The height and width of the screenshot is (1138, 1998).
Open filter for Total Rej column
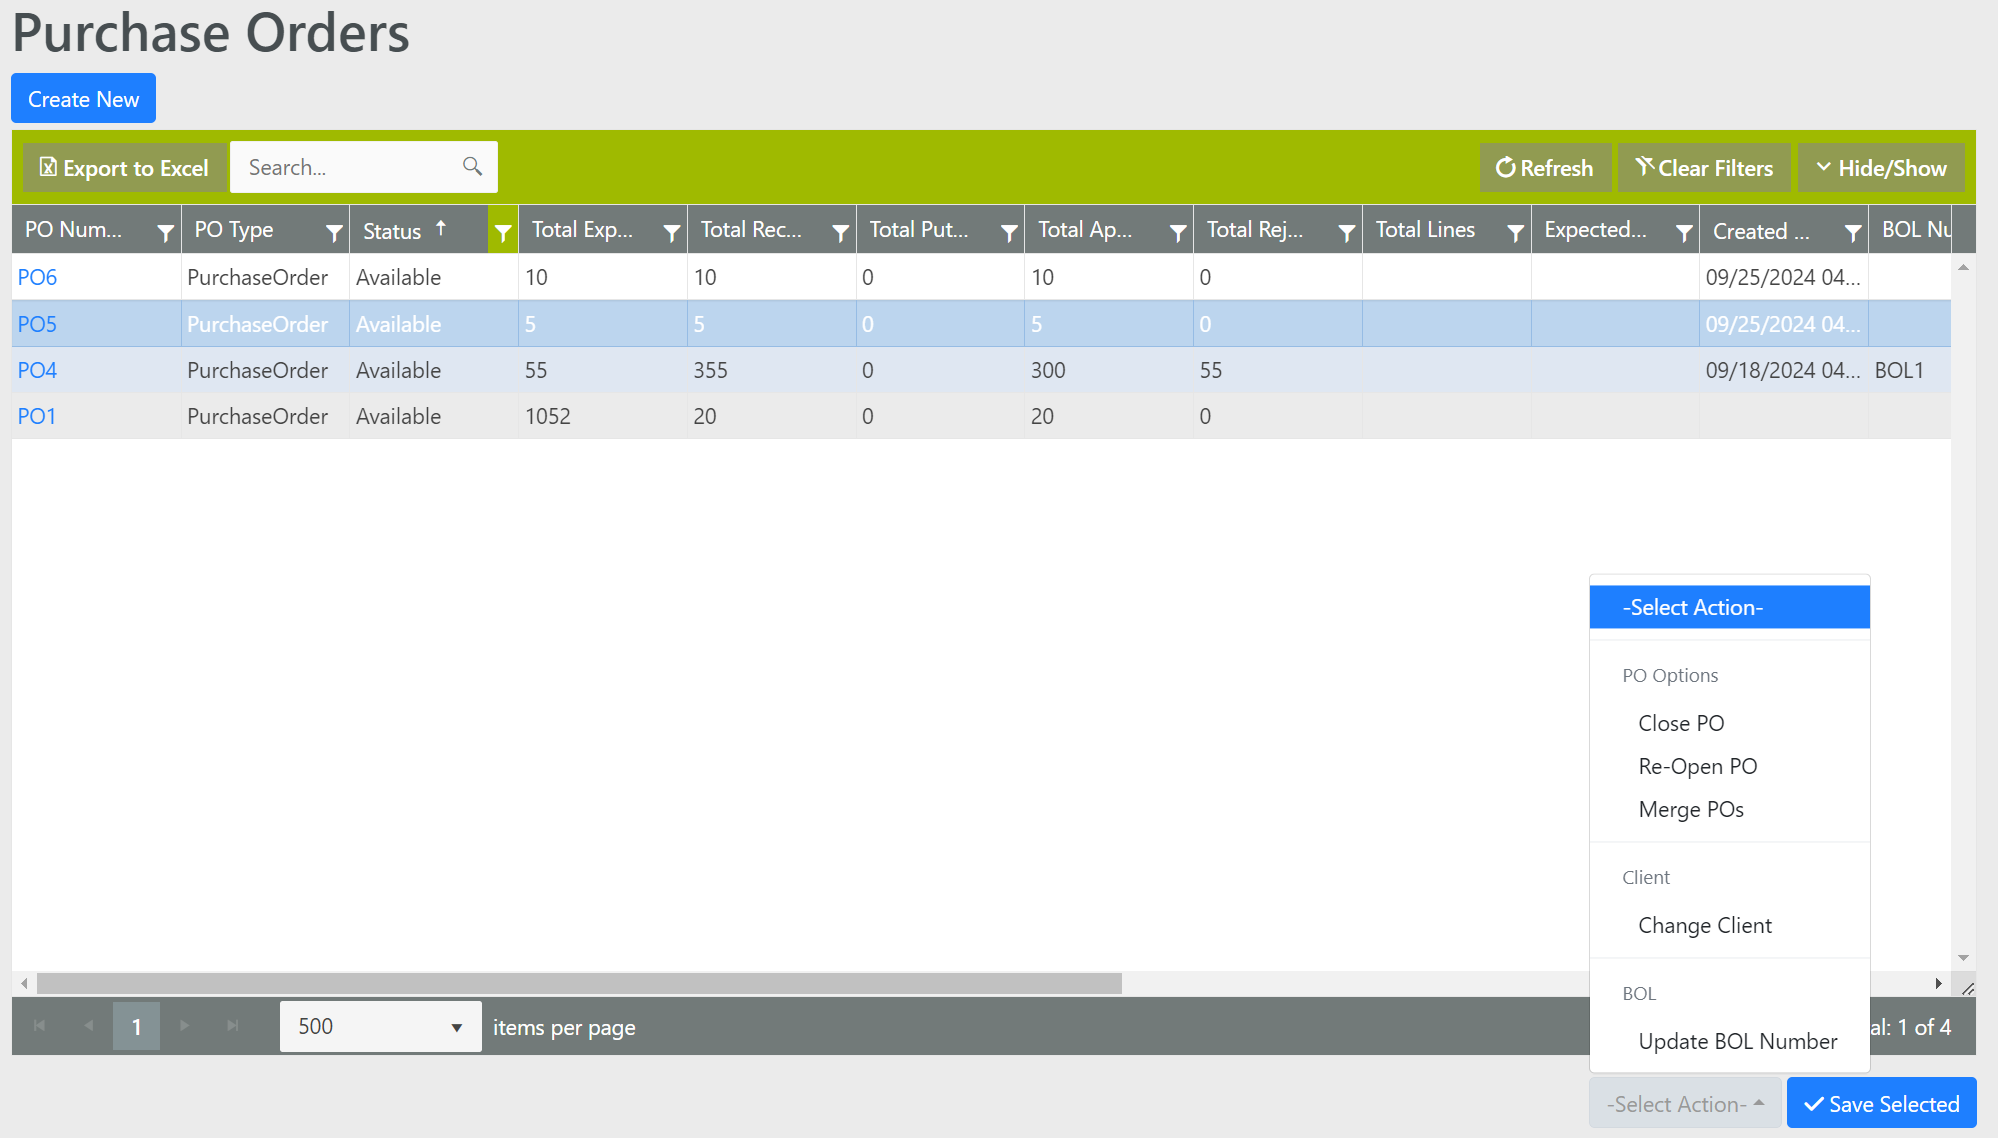[1346, 232]
